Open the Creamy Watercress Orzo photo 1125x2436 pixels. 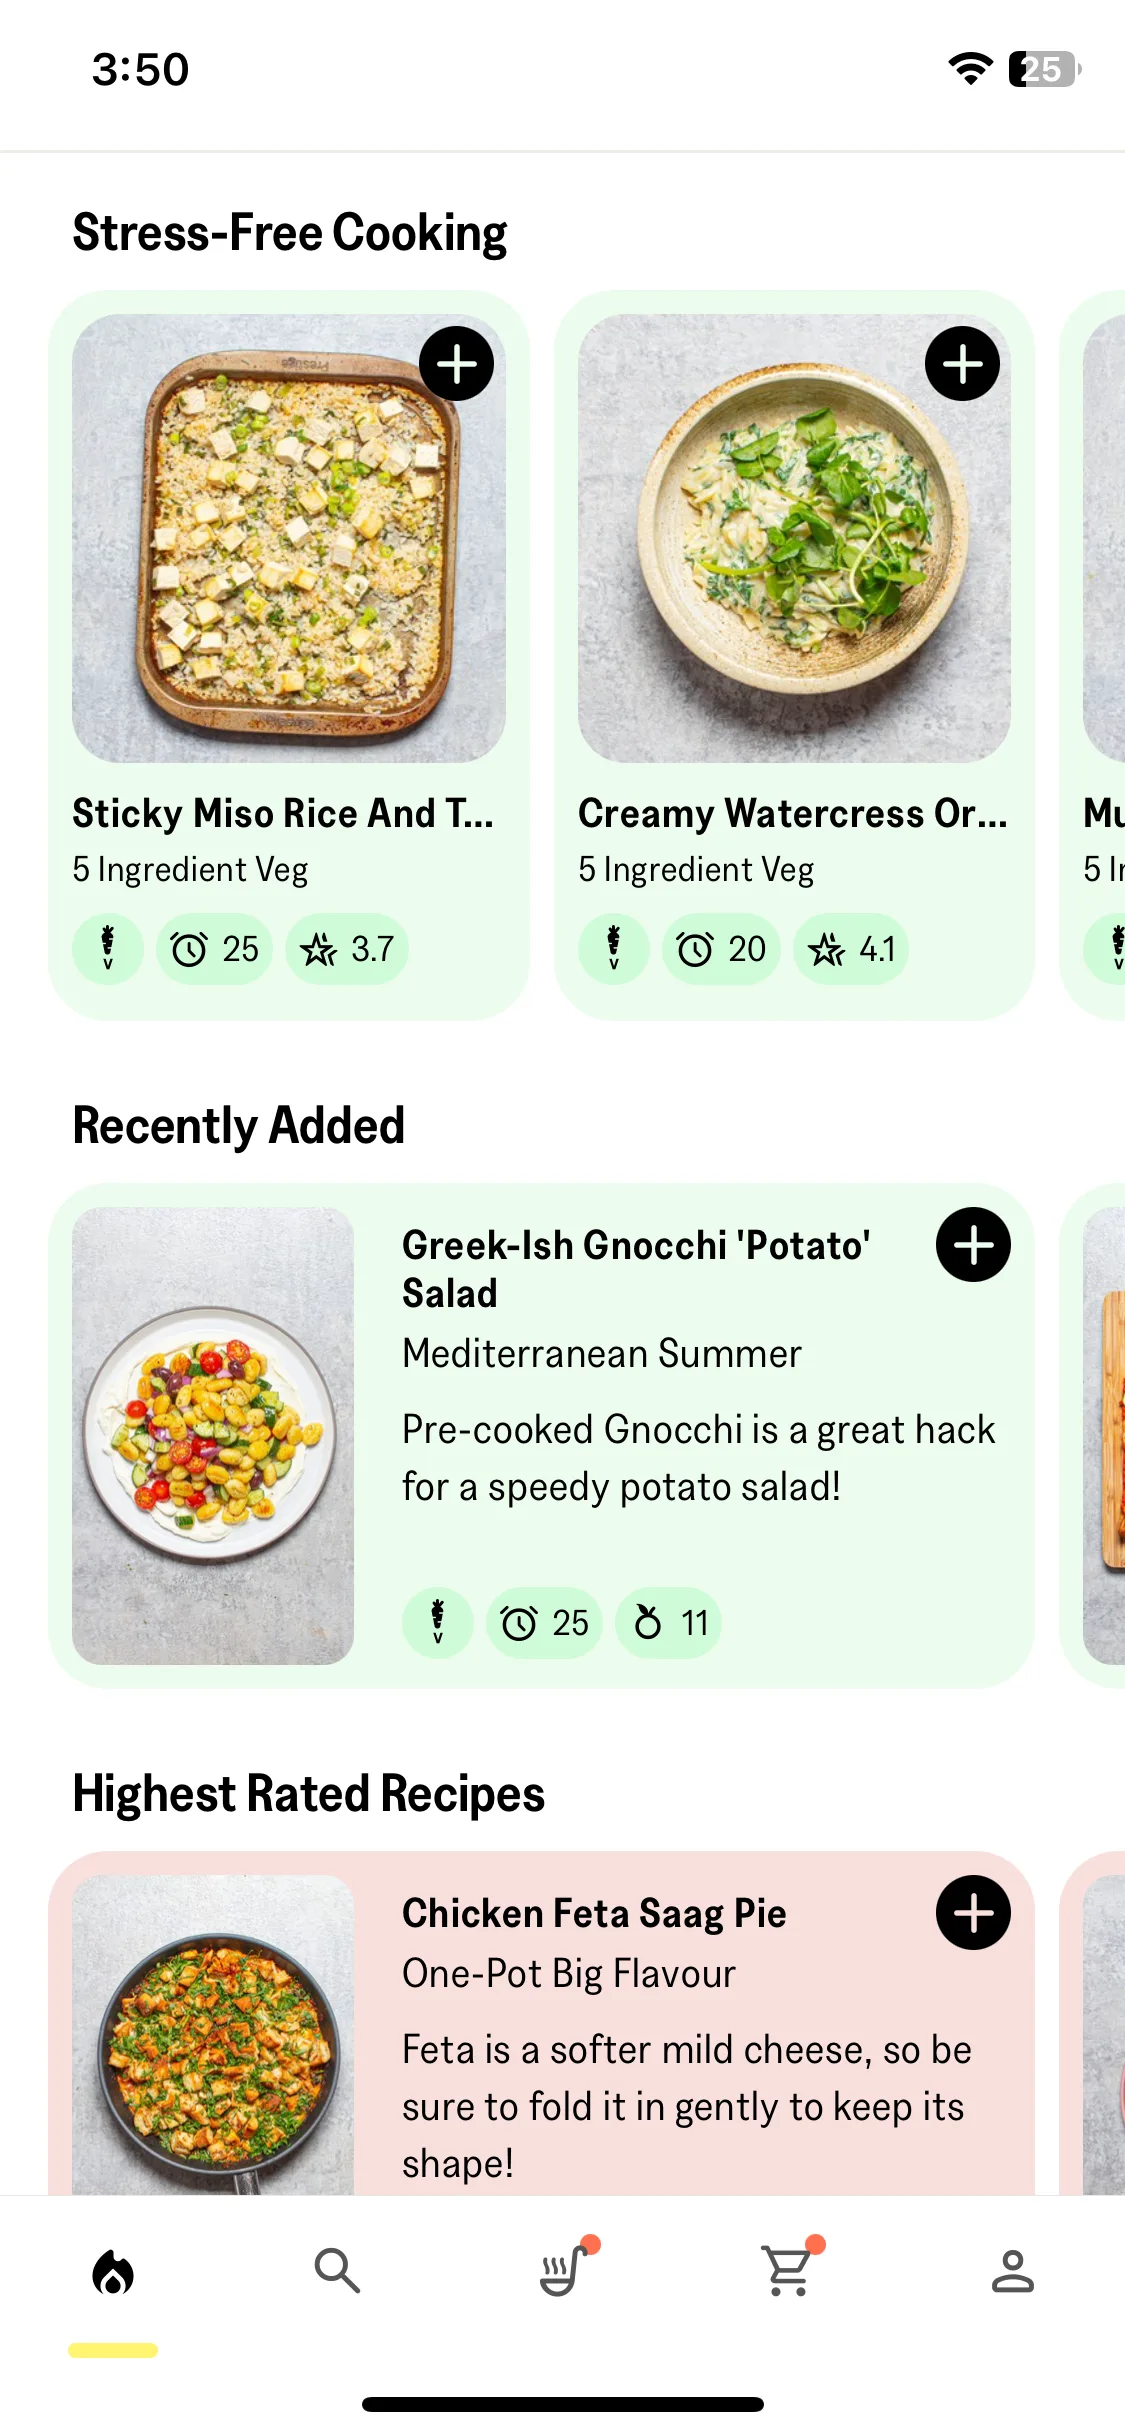(x=794, y=538)
